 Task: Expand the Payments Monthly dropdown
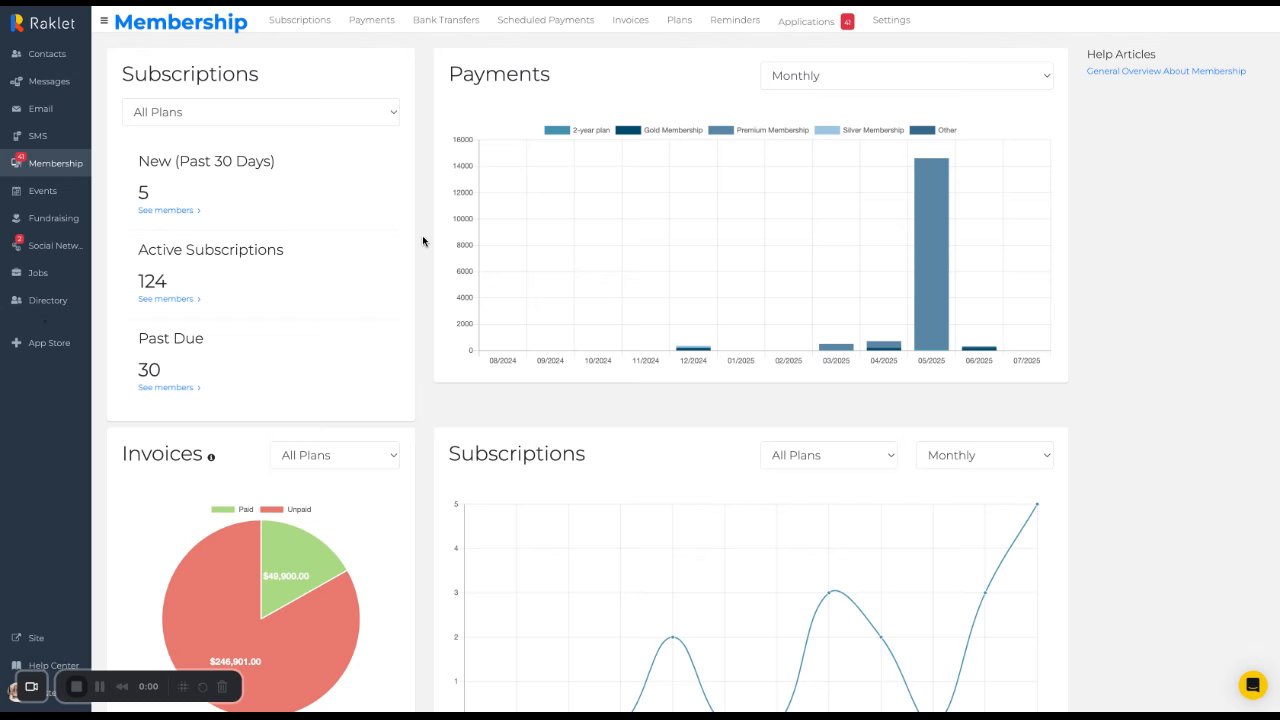pyautogui.click(x=907, y=76)
